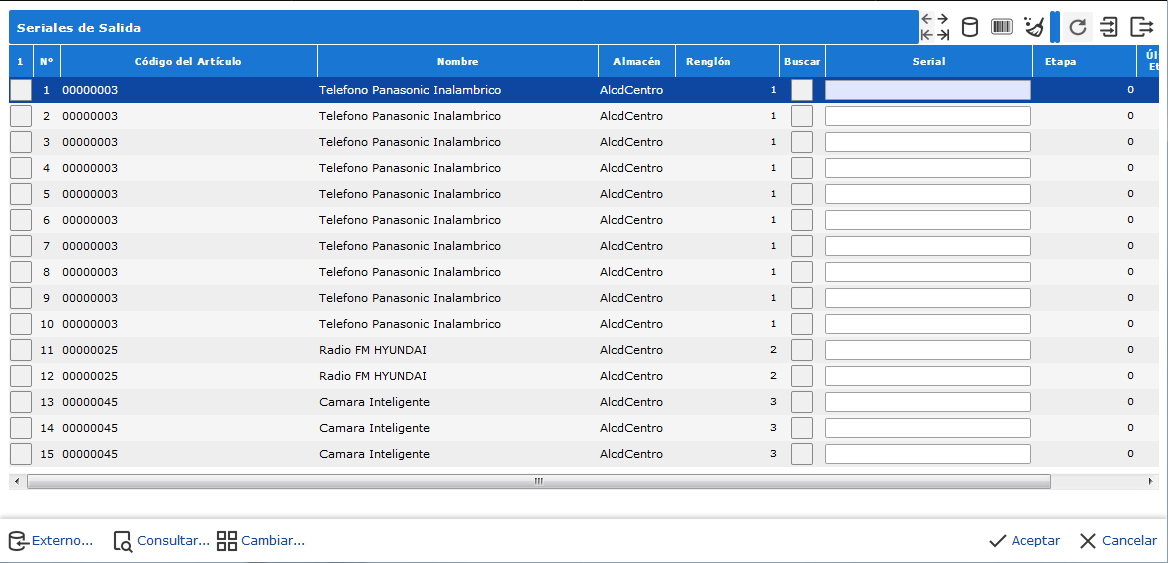
Task: Click the Buscar button in row 1
Action: coord(802,90)
